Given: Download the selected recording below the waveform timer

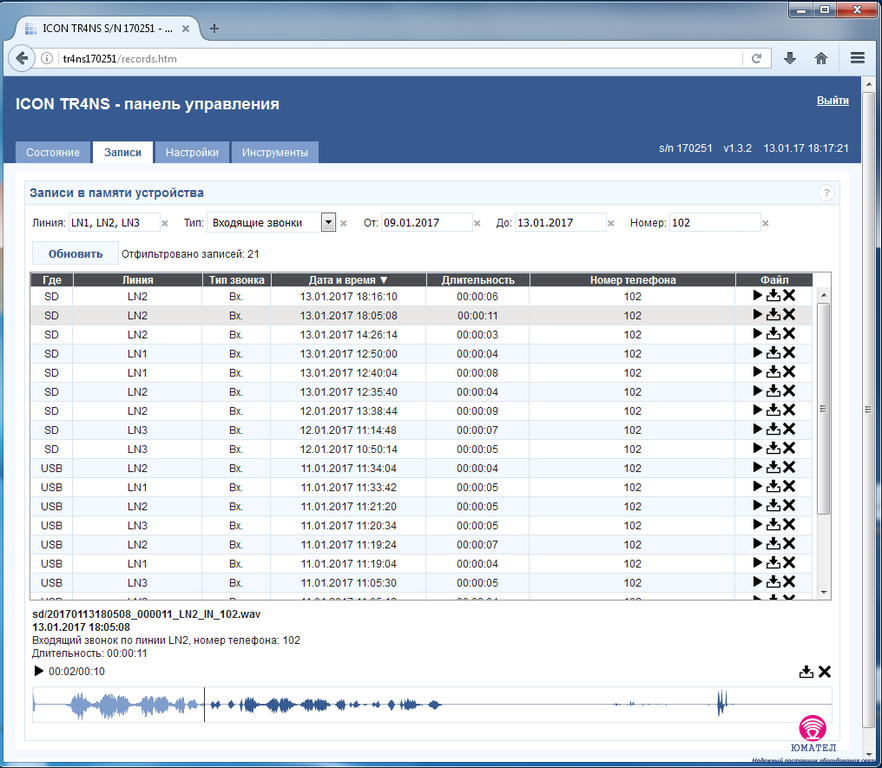Looking at the screenshot, I should pos(806,671).
